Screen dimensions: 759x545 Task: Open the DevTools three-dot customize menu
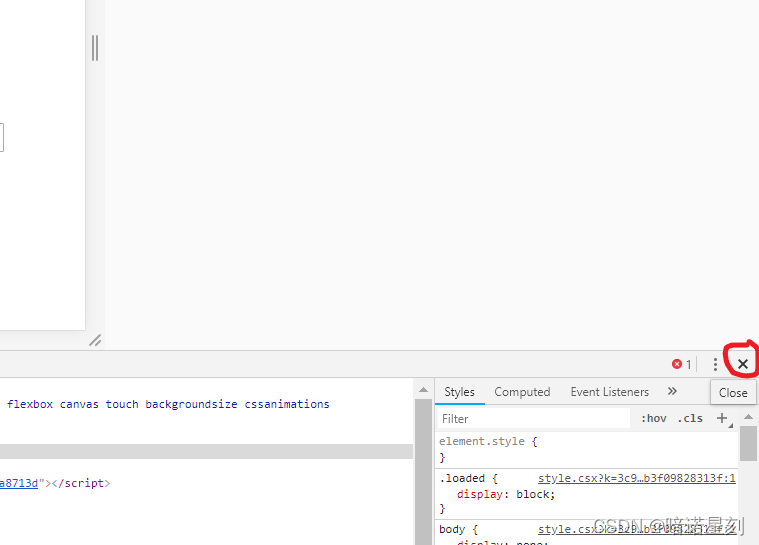point(715,364)
